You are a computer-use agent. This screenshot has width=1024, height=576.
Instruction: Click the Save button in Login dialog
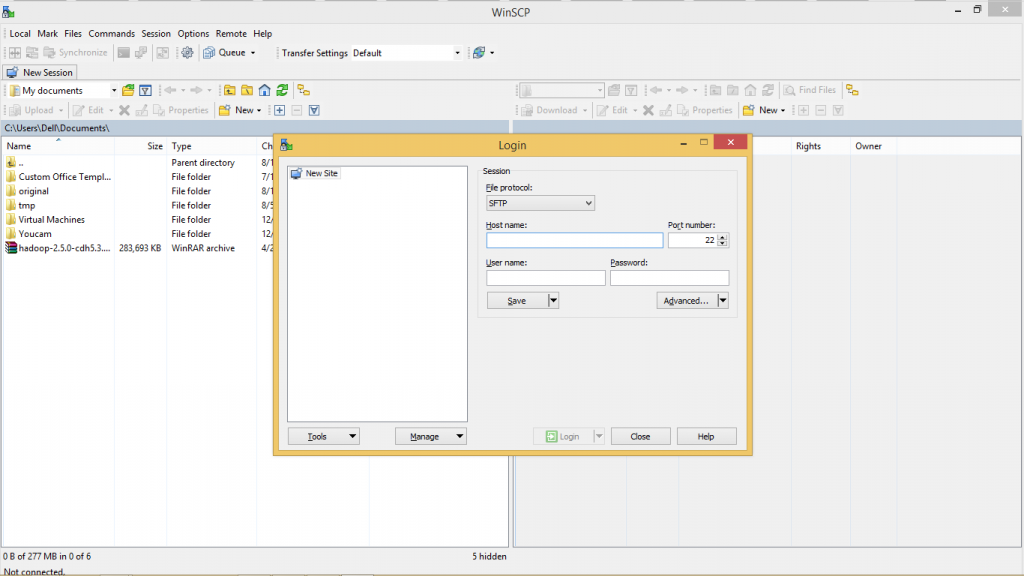coord(517,300)
